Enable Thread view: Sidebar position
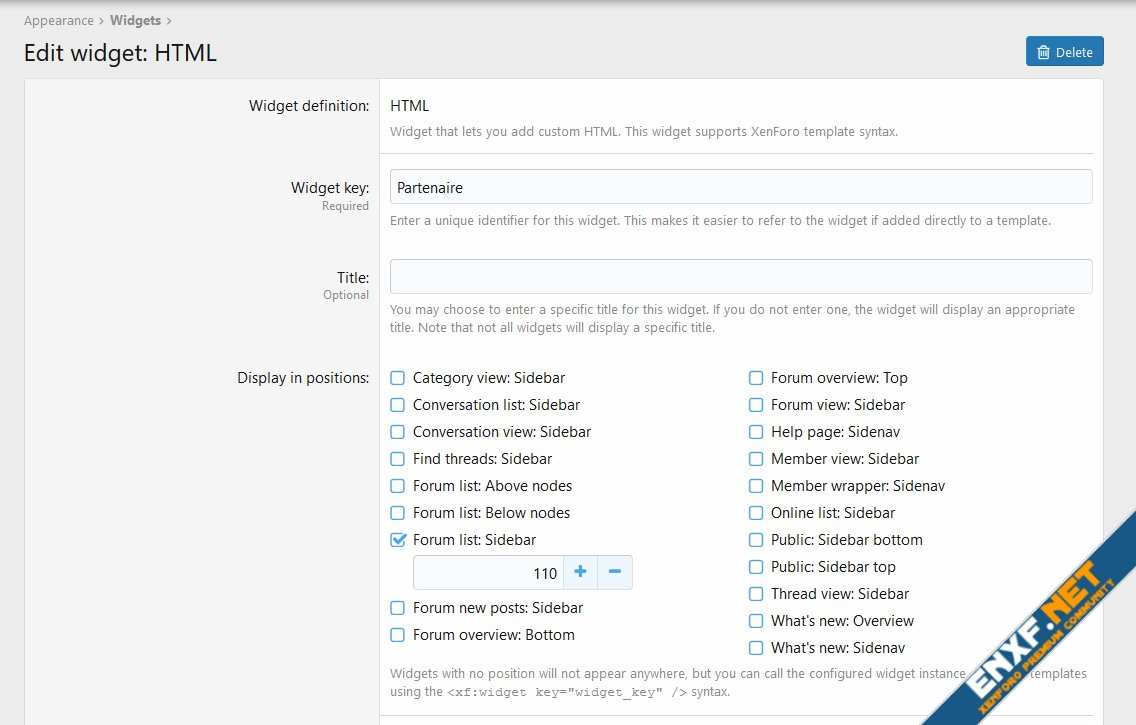Screen dimensions: 1136x725 point(756,594)
